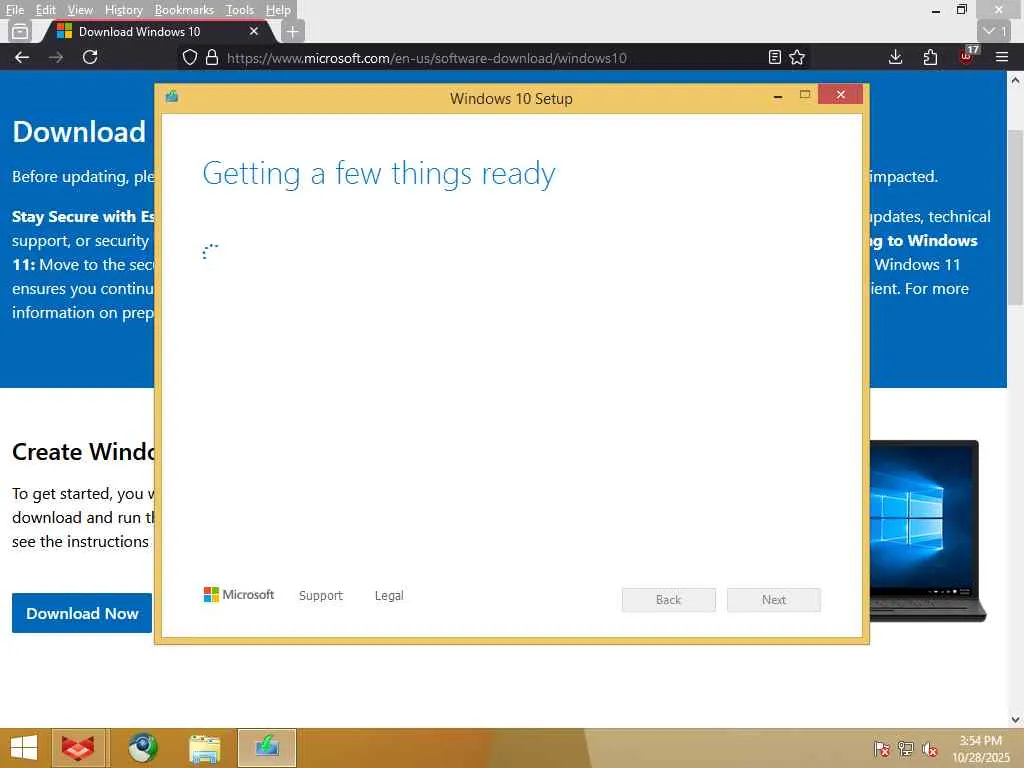Open the Bookmarks menu
Viewport: 1024px width, 768px height.
[x=184, y=10]
